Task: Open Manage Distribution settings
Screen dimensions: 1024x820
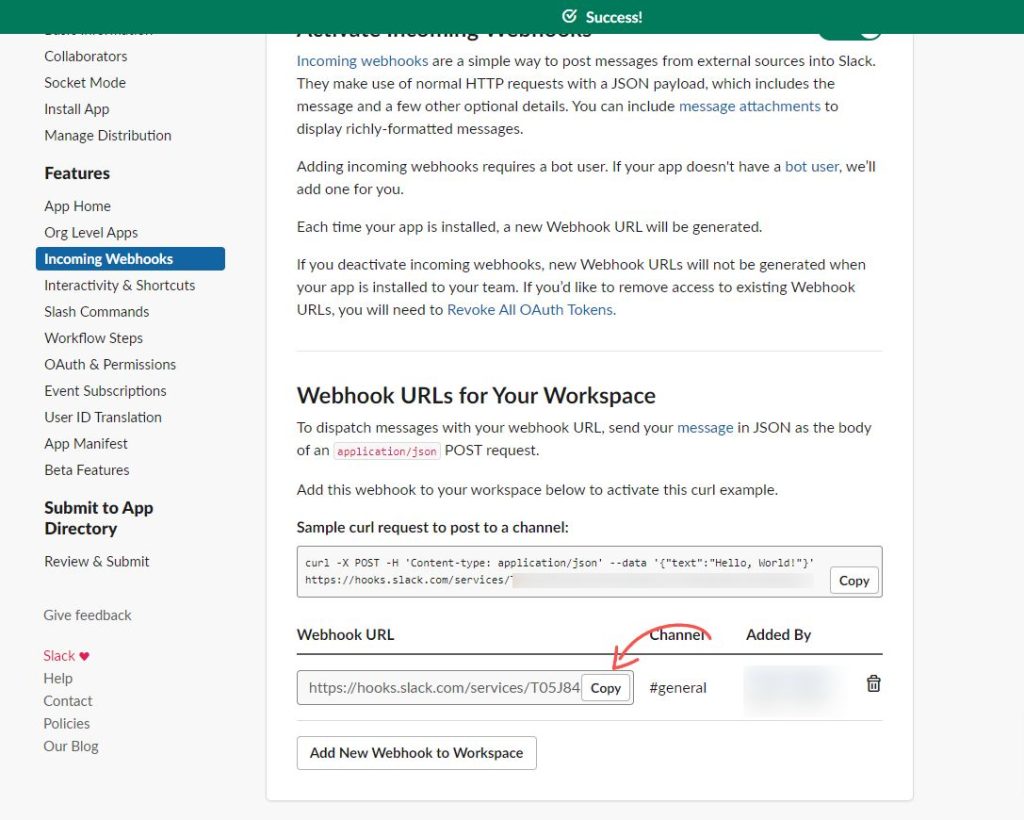Action: [x=108, y=136]
